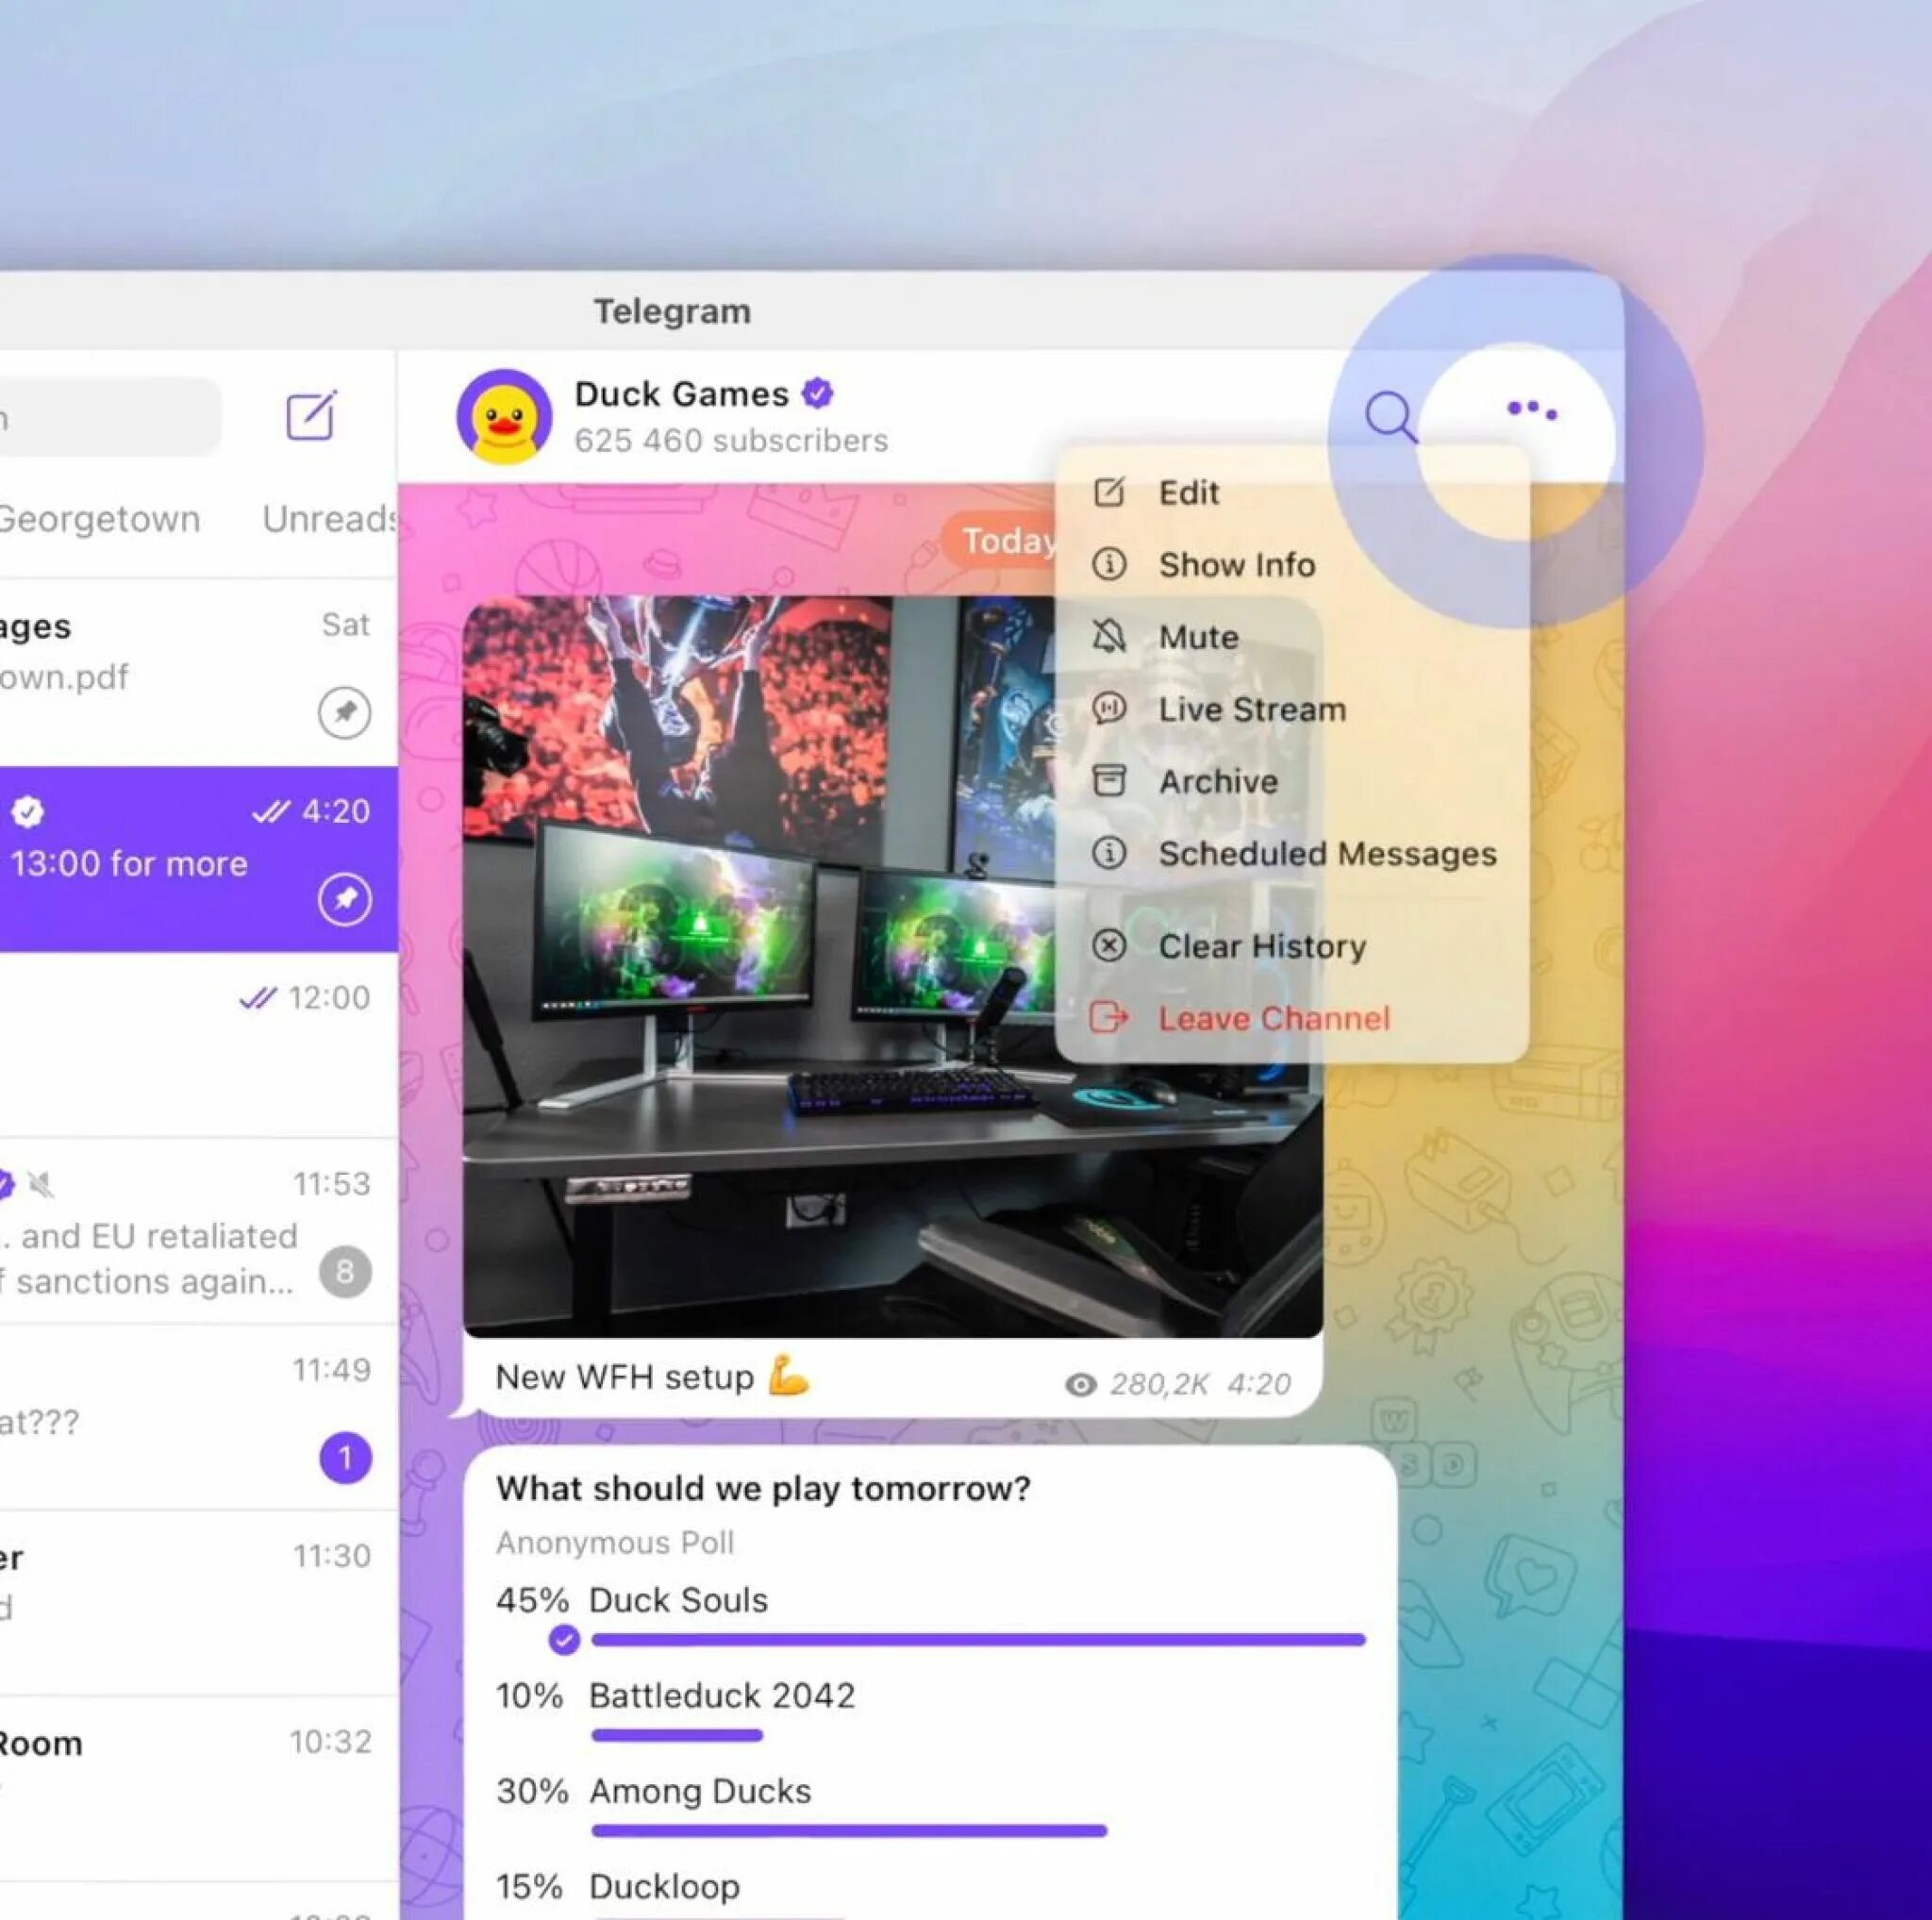Click unread badge 1 on 11:49 chat

pyautogui.click(x=345, y=1458)
